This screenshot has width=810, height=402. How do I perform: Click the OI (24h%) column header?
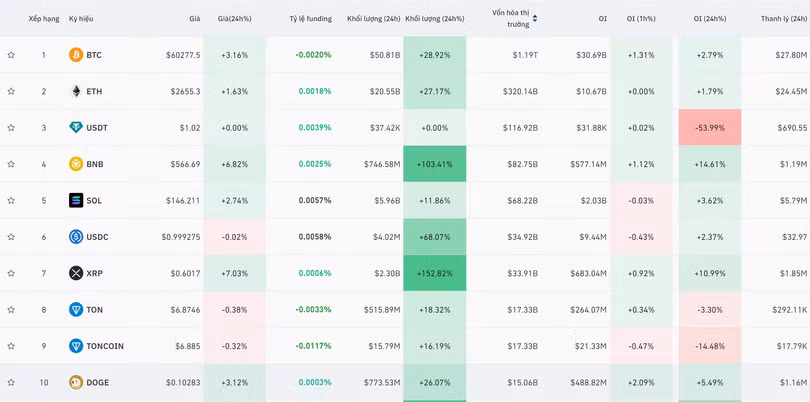[711, 18]
